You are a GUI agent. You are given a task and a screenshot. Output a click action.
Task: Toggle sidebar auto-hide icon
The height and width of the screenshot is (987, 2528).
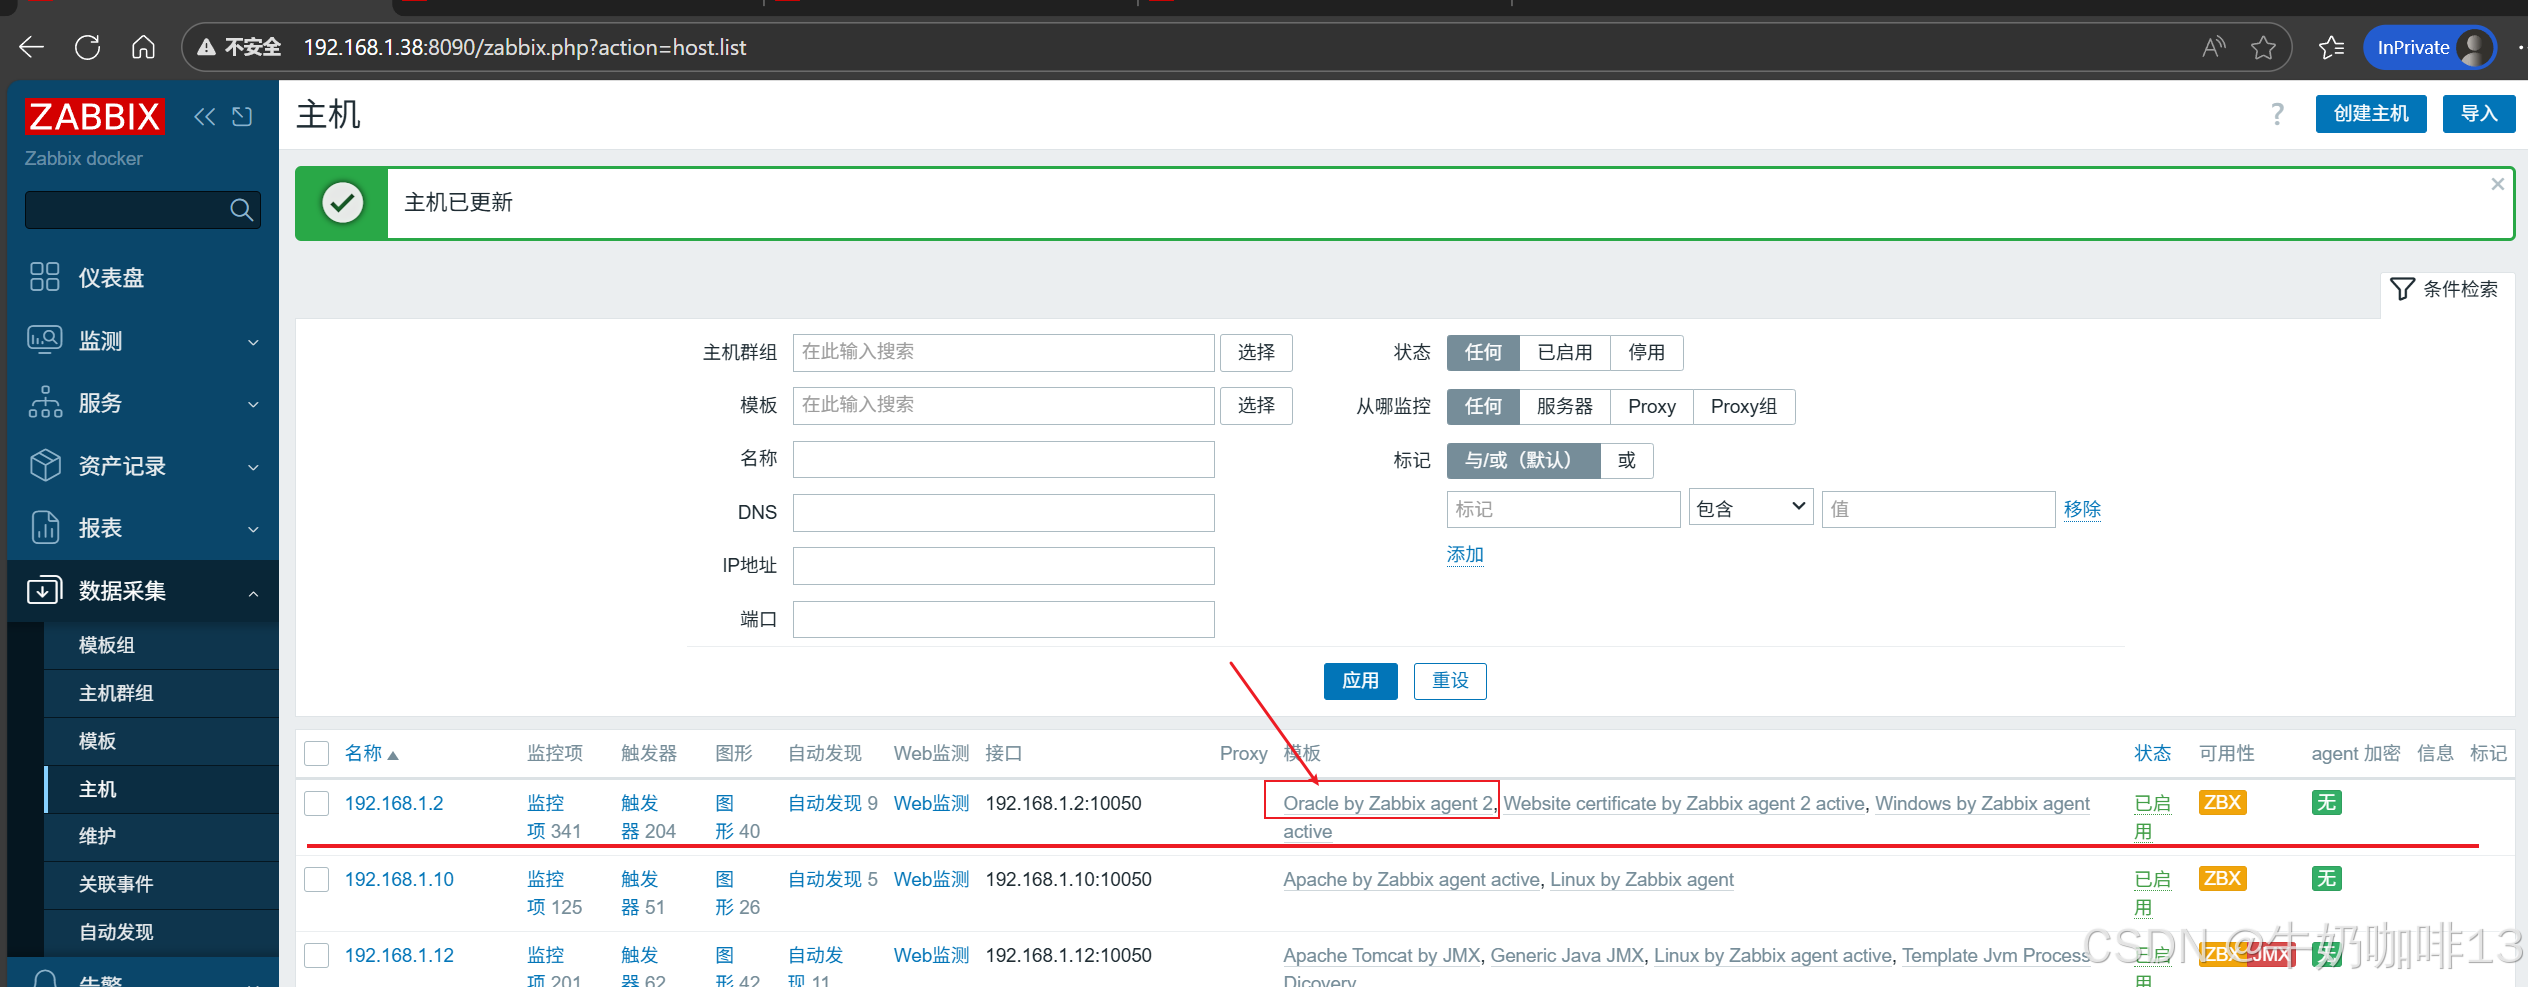(x=242, y=117)
